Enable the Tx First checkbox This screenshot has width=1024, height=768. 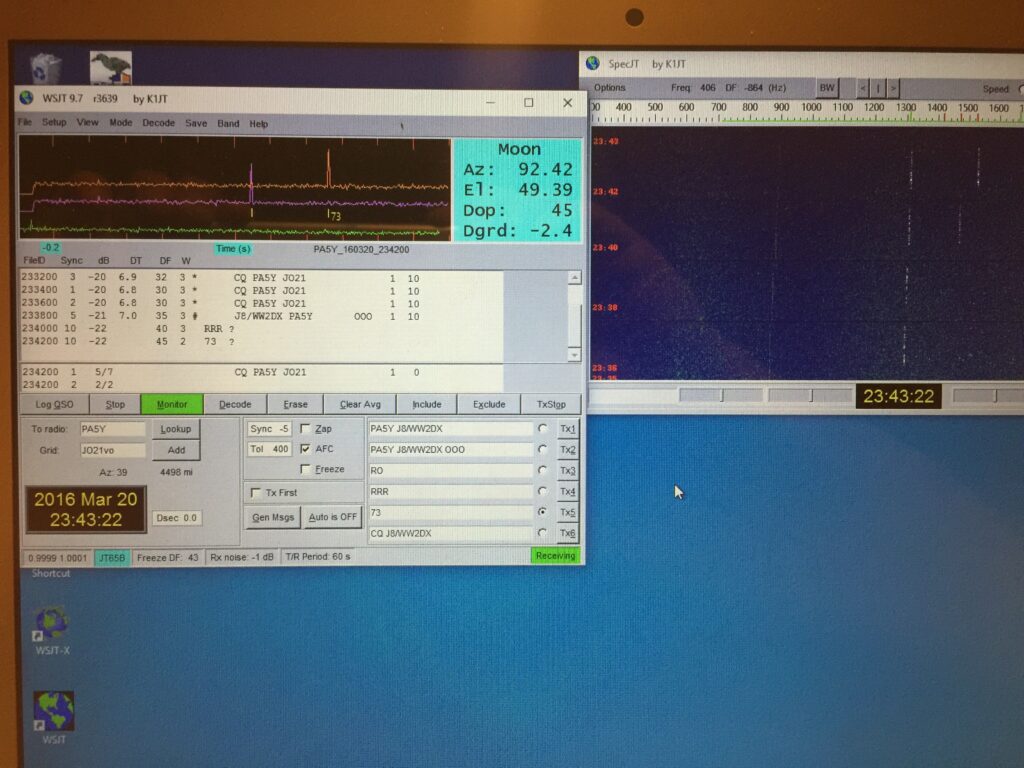click(255, 492)
